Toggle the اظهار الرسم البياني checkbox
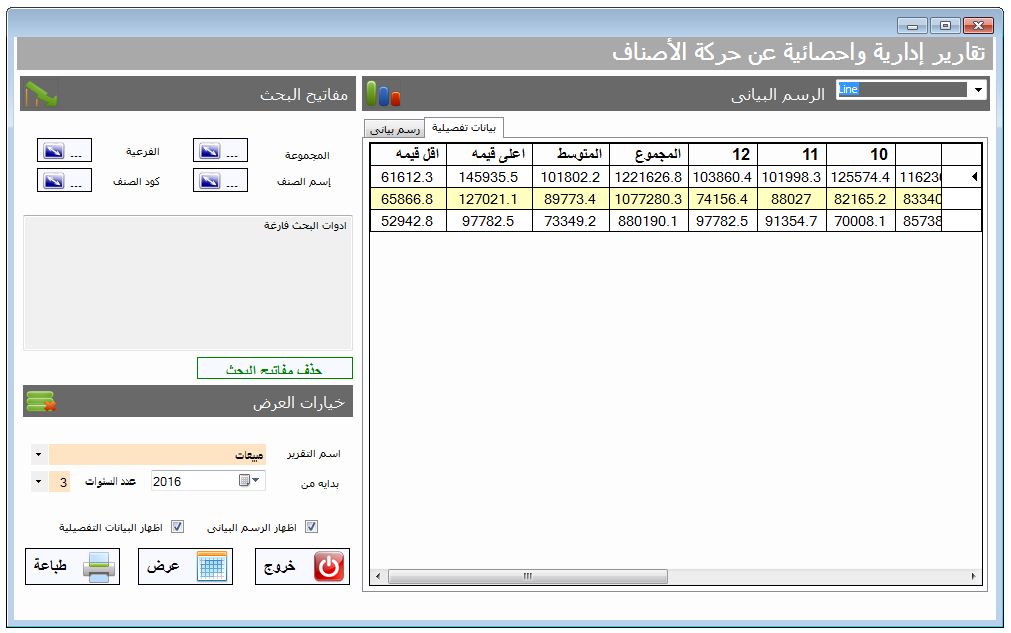This screenshot has height=633, width=1011. (311, 527)
